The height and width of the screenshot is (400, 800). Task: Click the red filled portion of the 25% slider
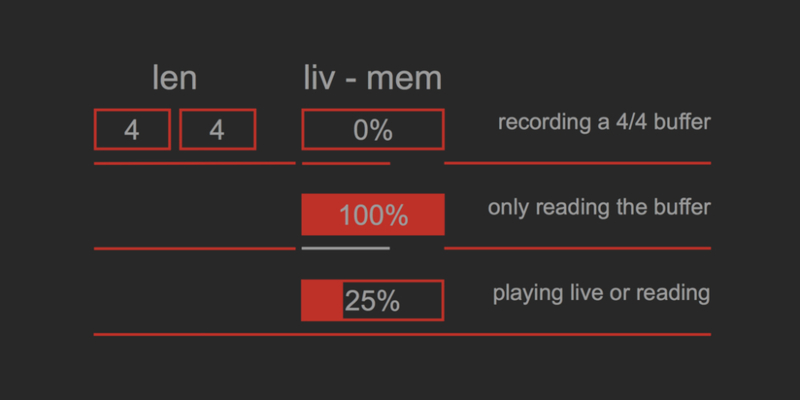pos(322,301)
